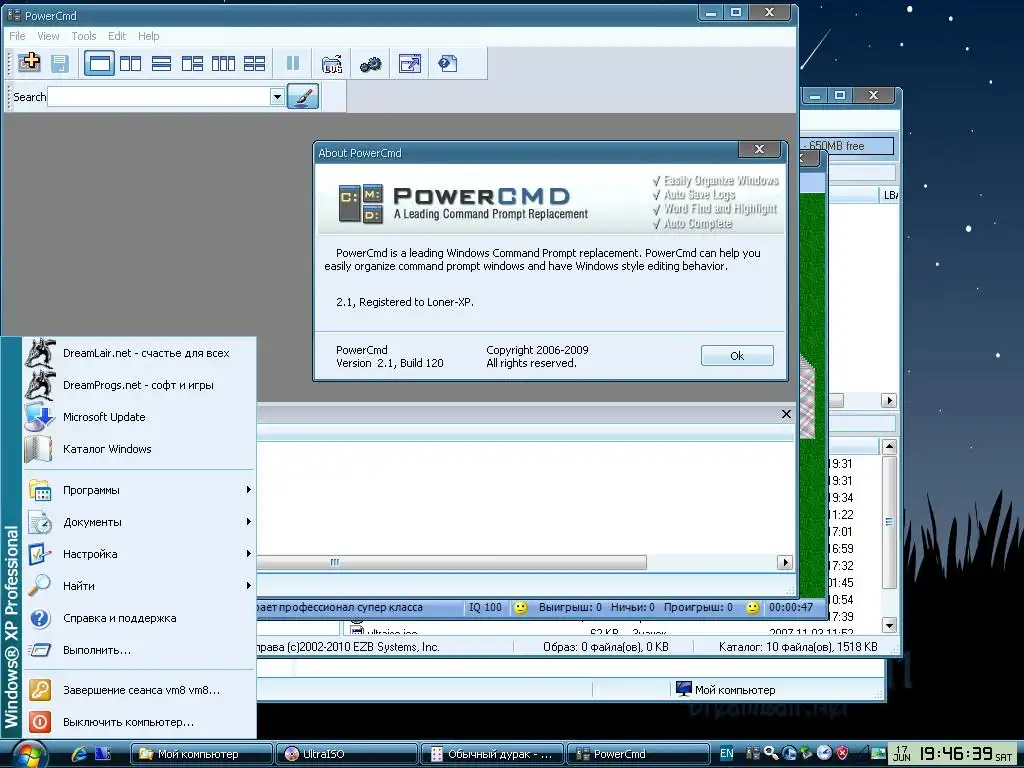Toggle the highlight brush button beside Search
The image size is (1024, 768).
[303, 97]
